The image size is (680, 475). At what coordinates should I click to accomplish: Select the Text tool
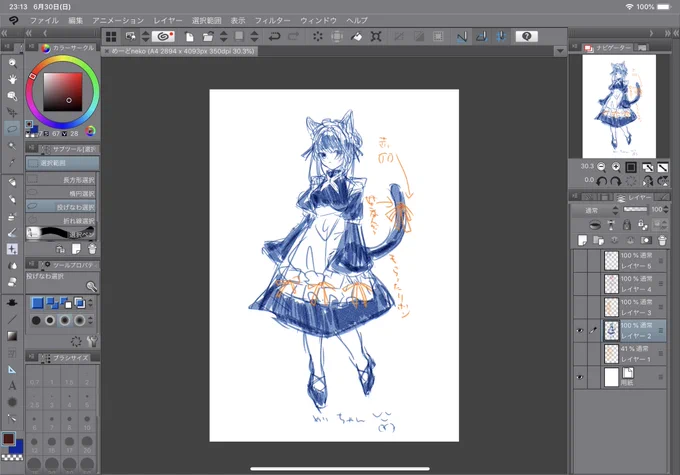pos(13,385)
